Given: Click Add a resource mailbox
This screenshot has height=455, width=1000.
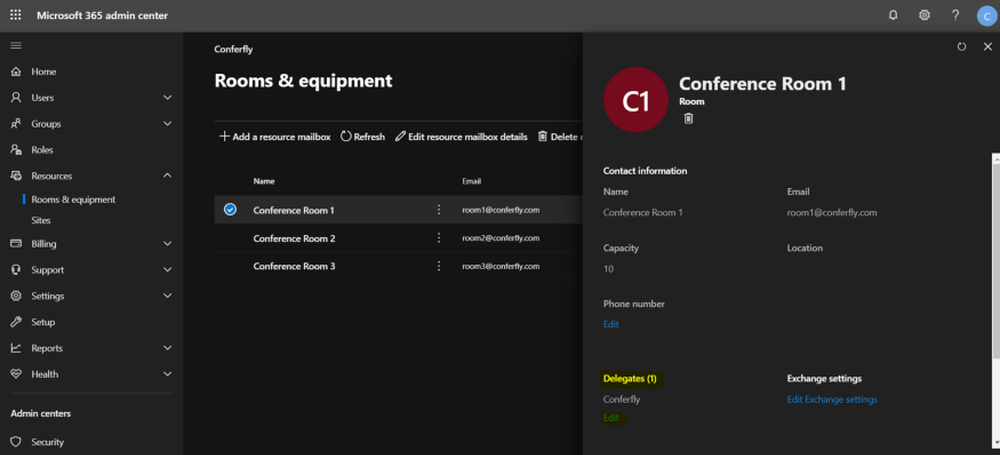Looking at the screenshot, I should click(275, 137).
